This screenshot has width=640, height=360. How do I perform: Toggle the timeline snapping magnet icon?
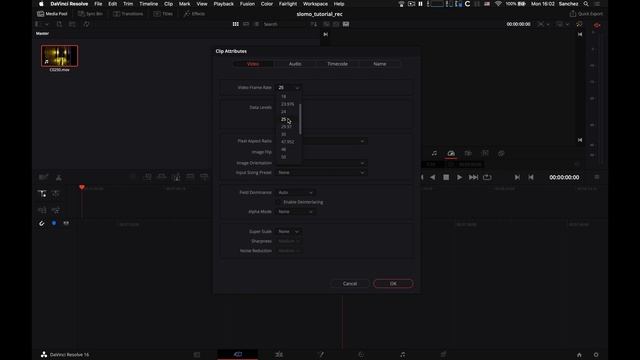(x=41, y=224)
